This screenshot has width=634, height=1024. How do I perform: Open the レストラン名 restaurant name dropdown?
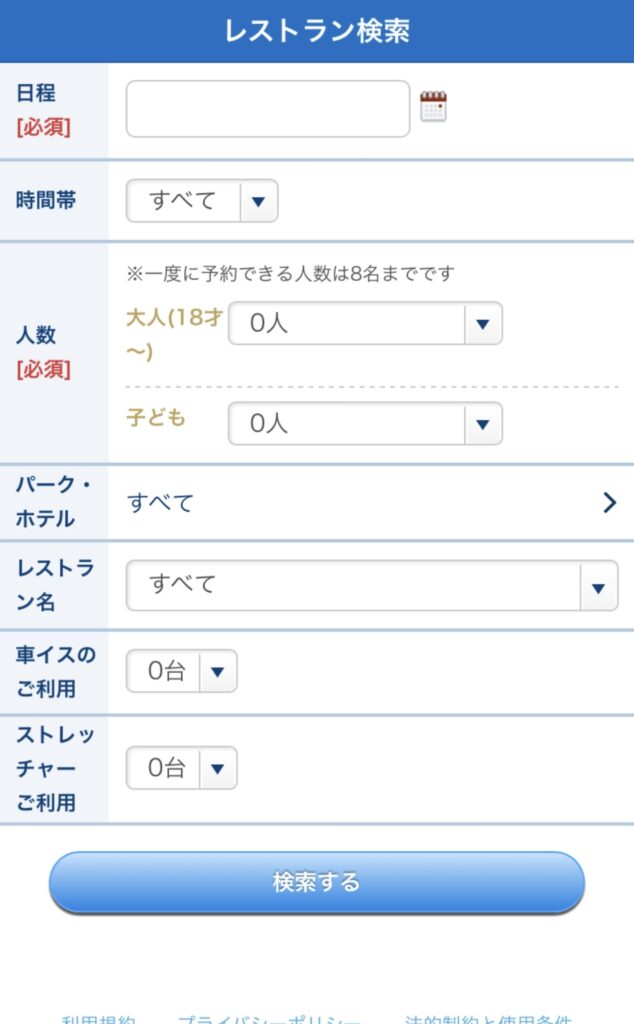point(370,585)
